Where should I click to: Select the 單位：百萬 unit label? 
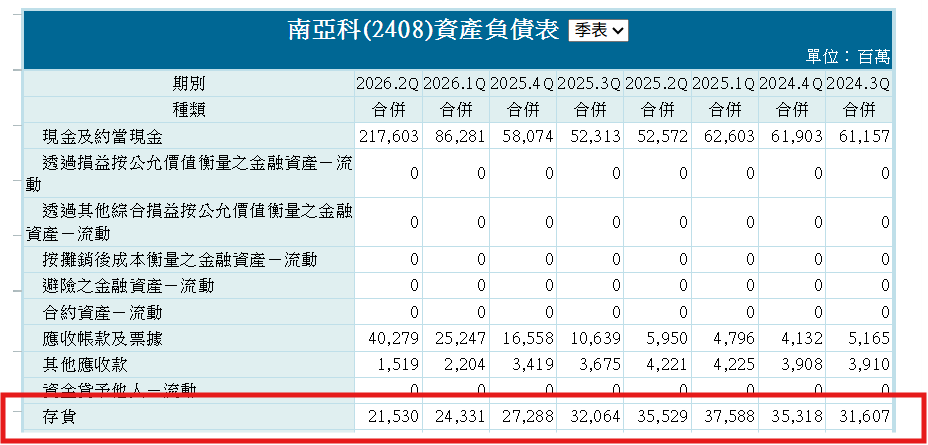pos(848,57)
